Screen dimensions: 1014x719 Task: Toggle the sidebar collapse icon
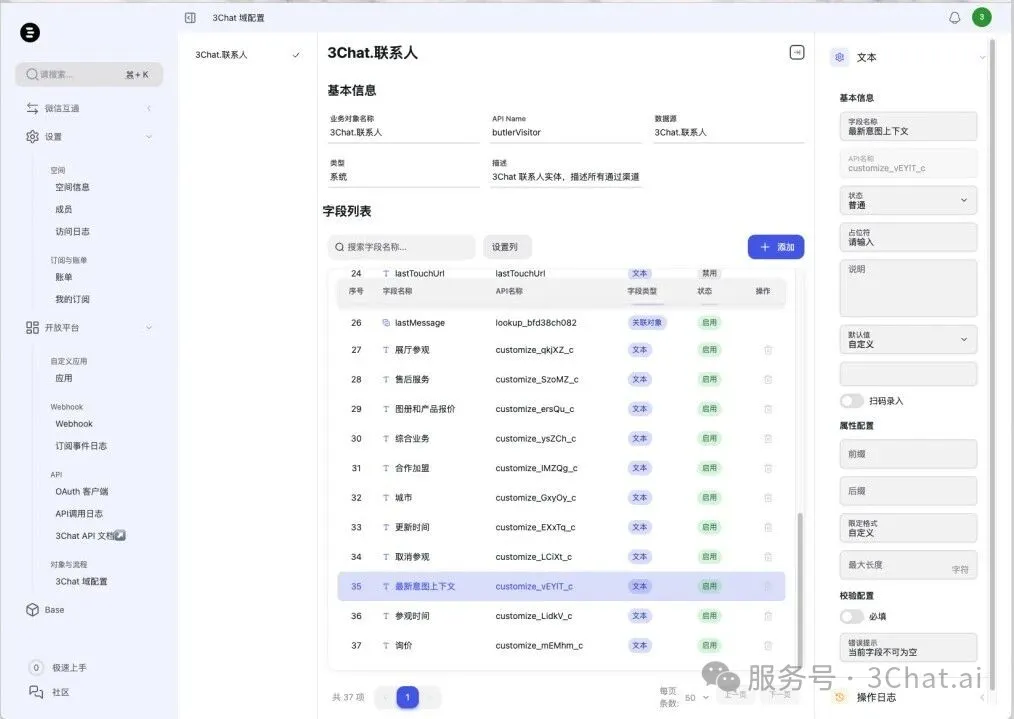pos(190,18)
